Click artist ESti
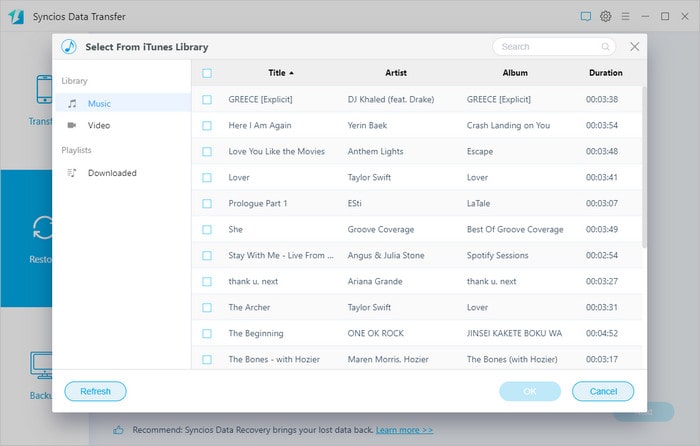 pos(354,203)
